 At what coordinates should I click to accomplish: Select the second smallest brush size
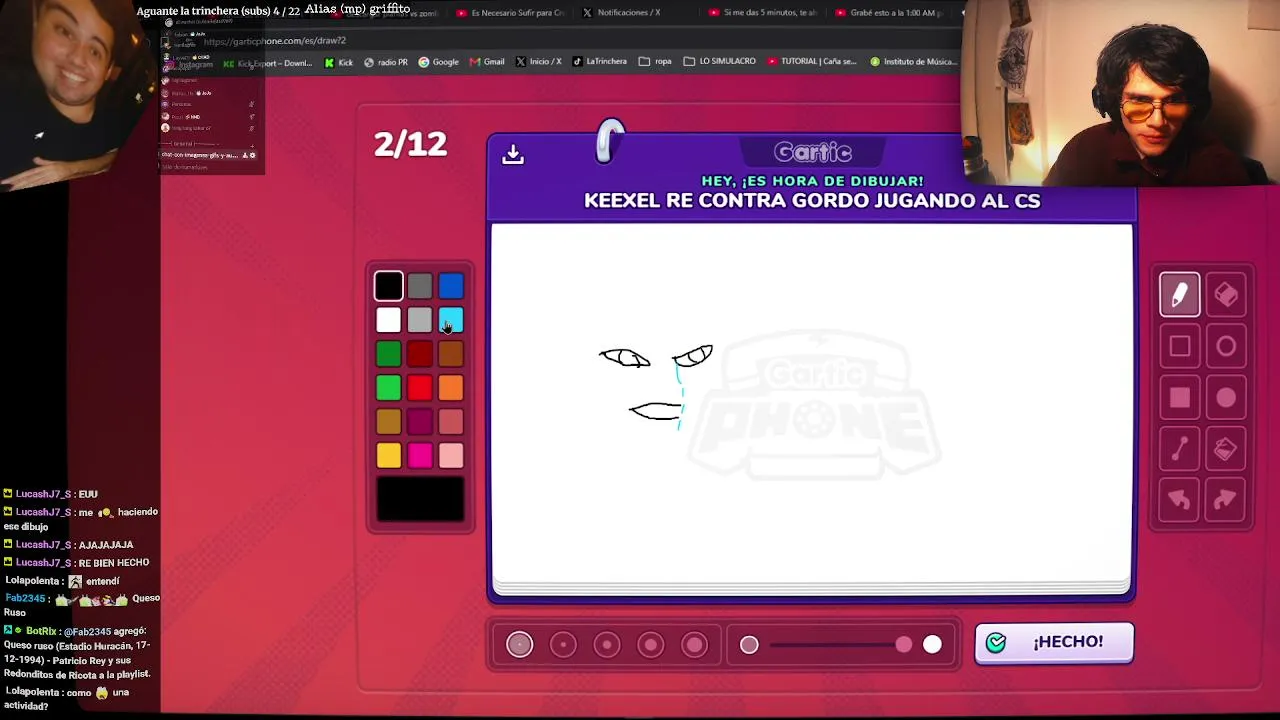563,645
